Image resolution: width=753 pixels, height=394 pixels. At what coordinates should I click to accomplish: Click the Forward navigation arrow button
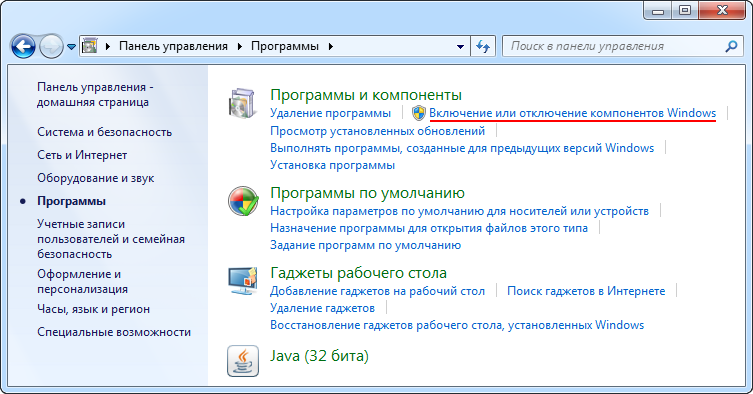tap(51, 47)
